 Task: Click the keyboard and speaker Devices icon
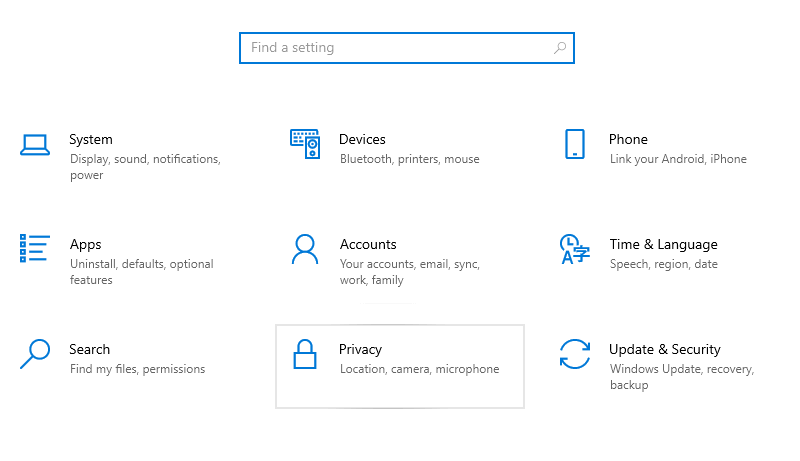click(x=305, y=144)
